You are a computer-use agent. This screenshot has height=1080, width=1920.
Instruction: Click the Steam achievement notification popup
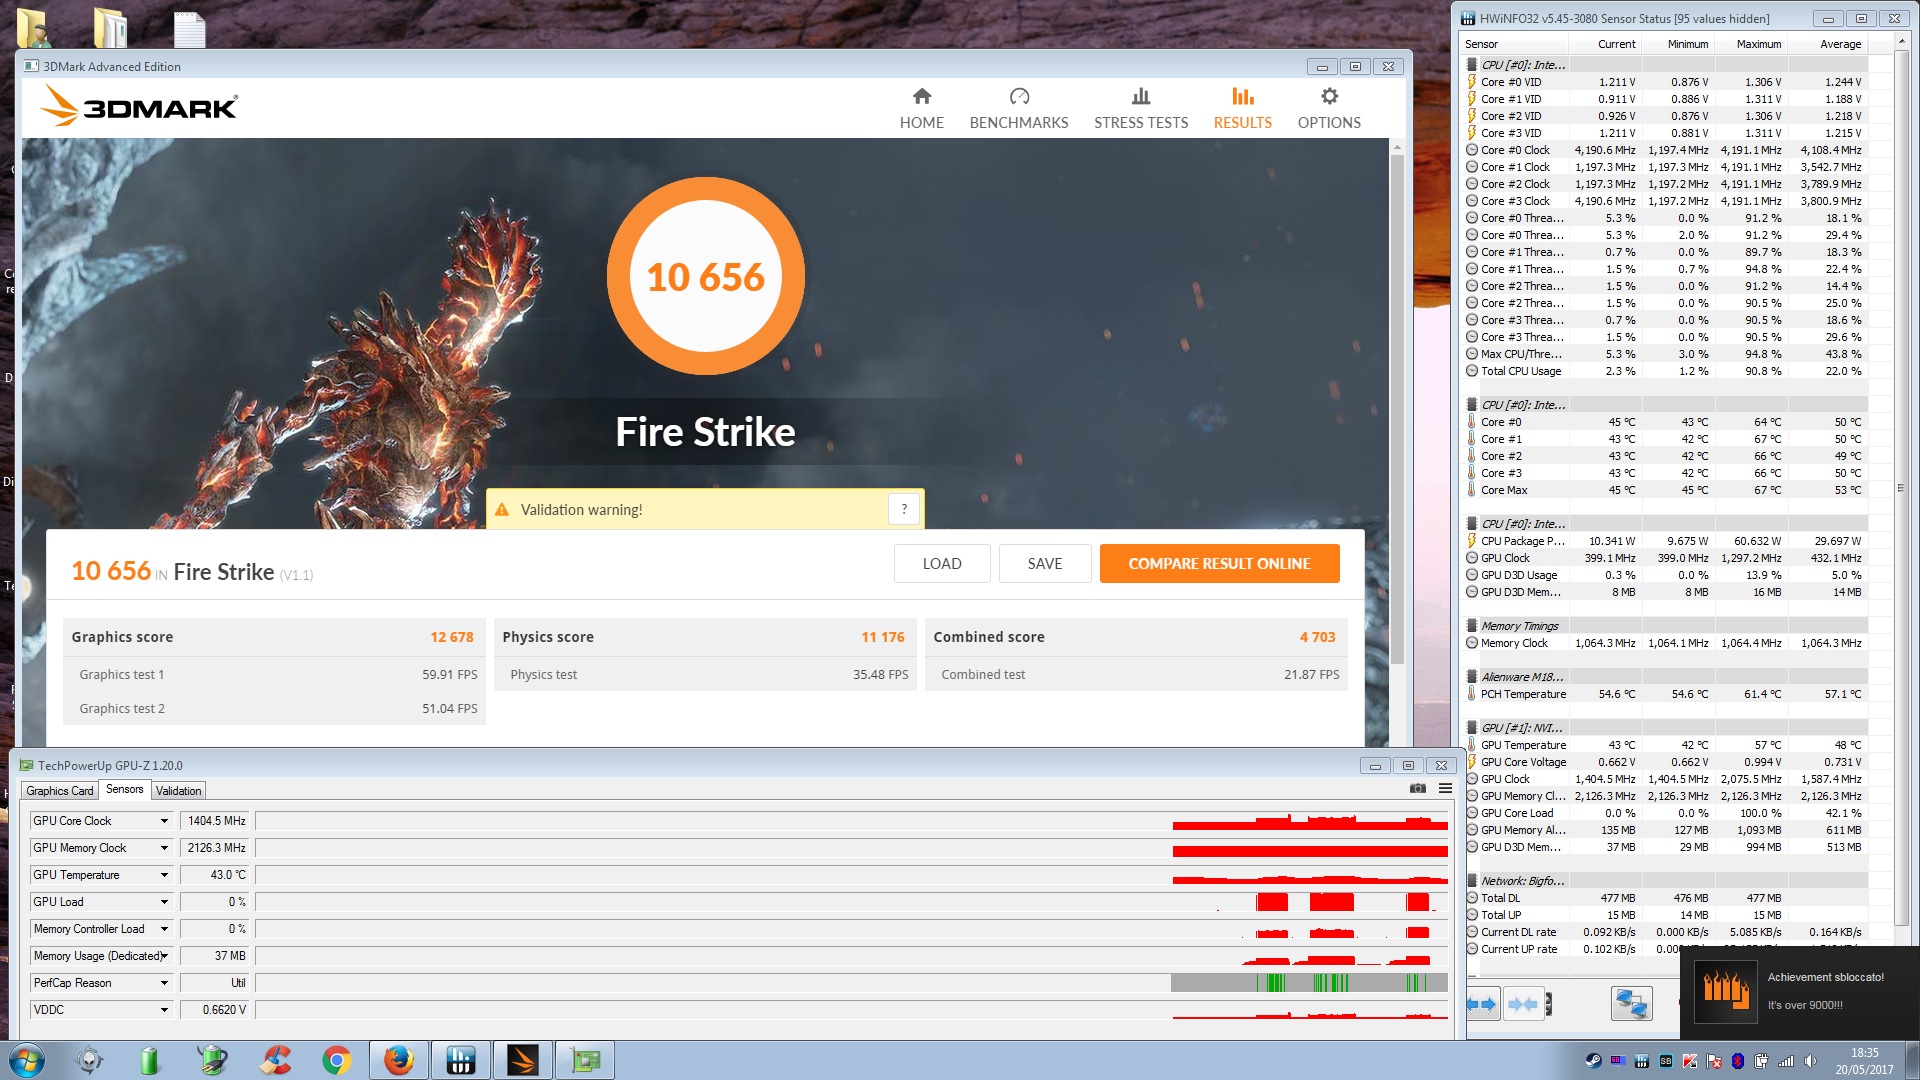coord(1799,992)
